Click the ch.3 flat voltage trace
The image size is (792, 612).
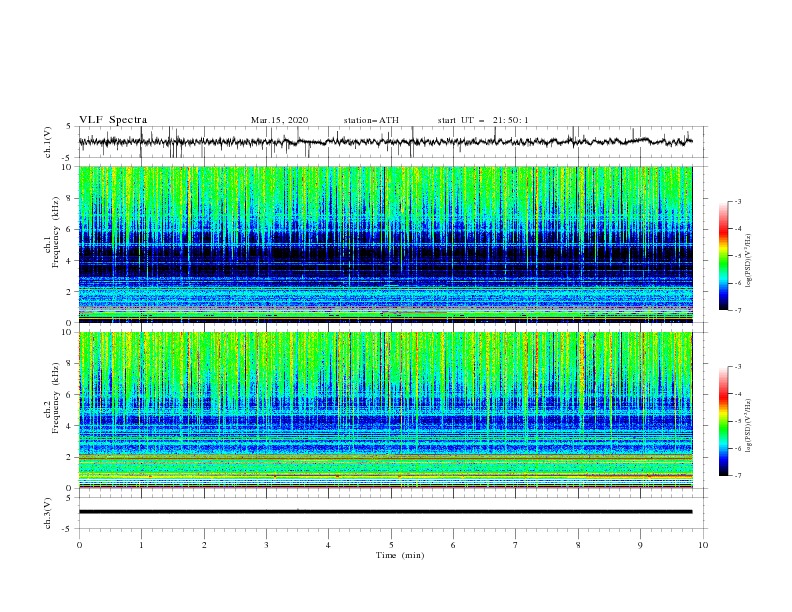[x=385, y=512]
